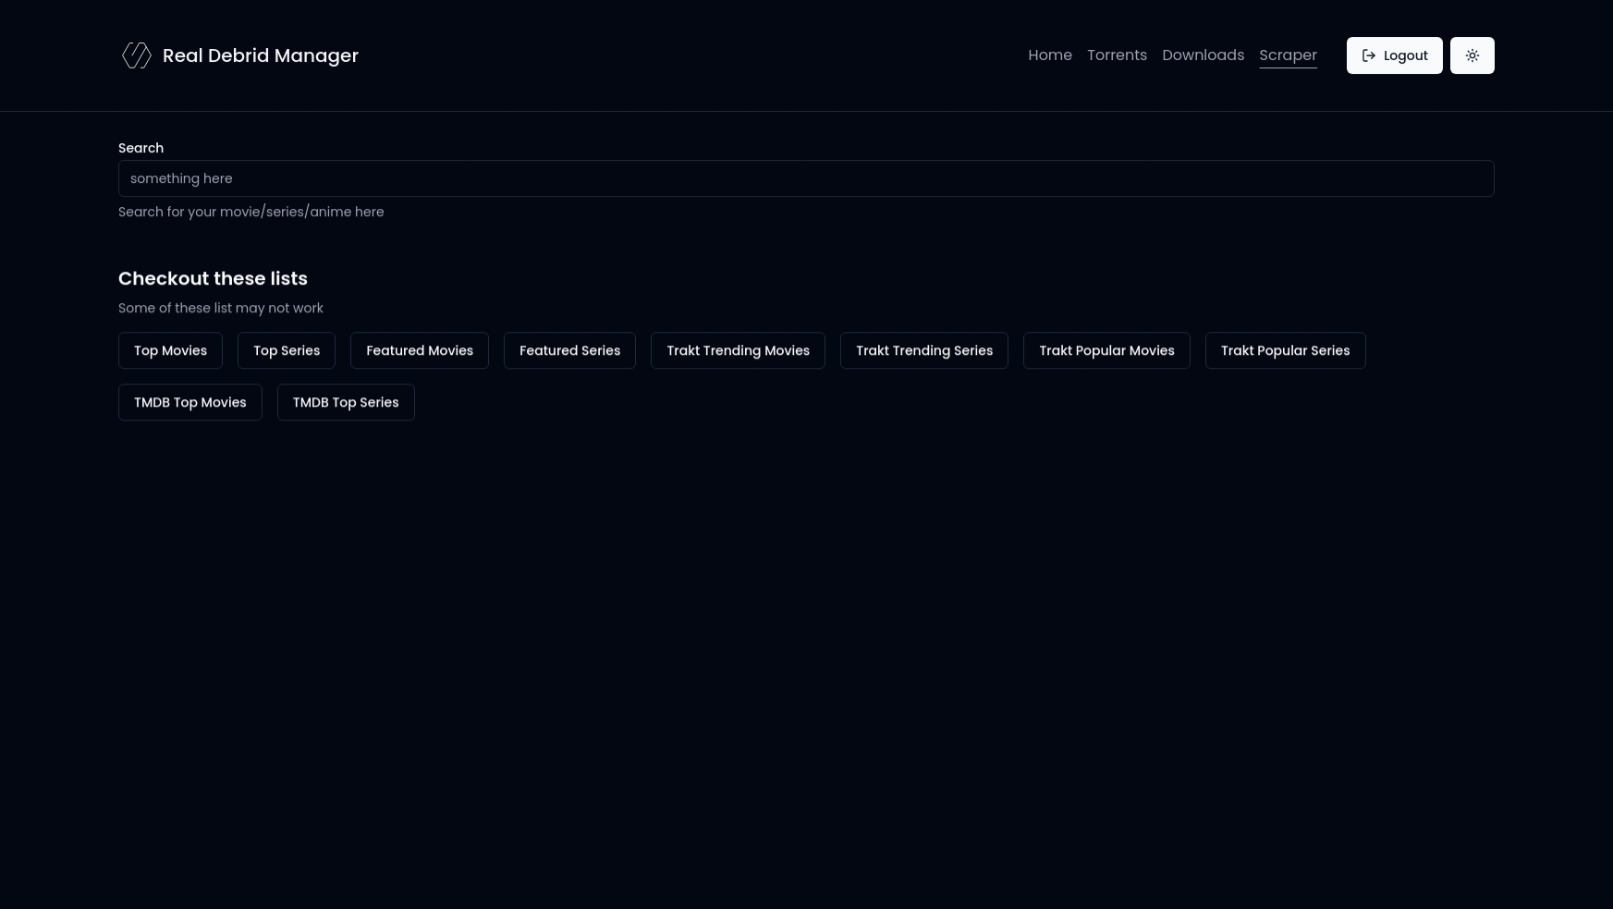Select the TMDB Top Series list
The width and height of the screenshot is (1613, 909).
click(x=346, y=402)
